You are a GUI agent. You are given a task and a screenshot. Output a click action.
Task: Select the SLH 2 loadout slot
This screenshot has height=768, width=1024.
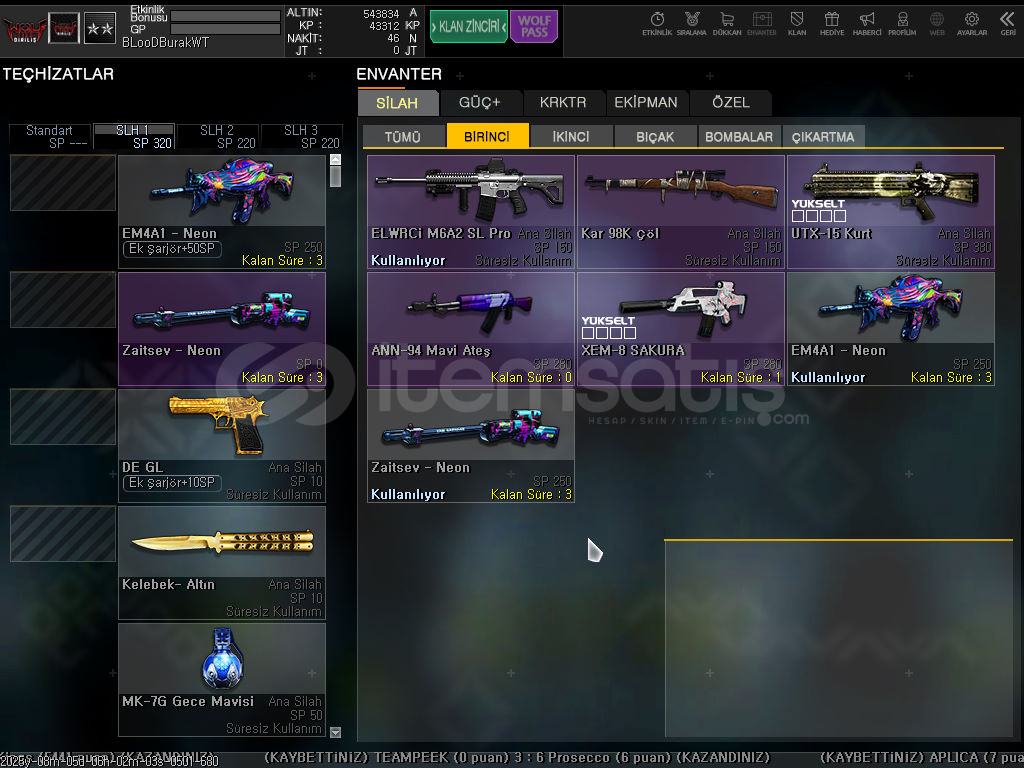(217, 136)
